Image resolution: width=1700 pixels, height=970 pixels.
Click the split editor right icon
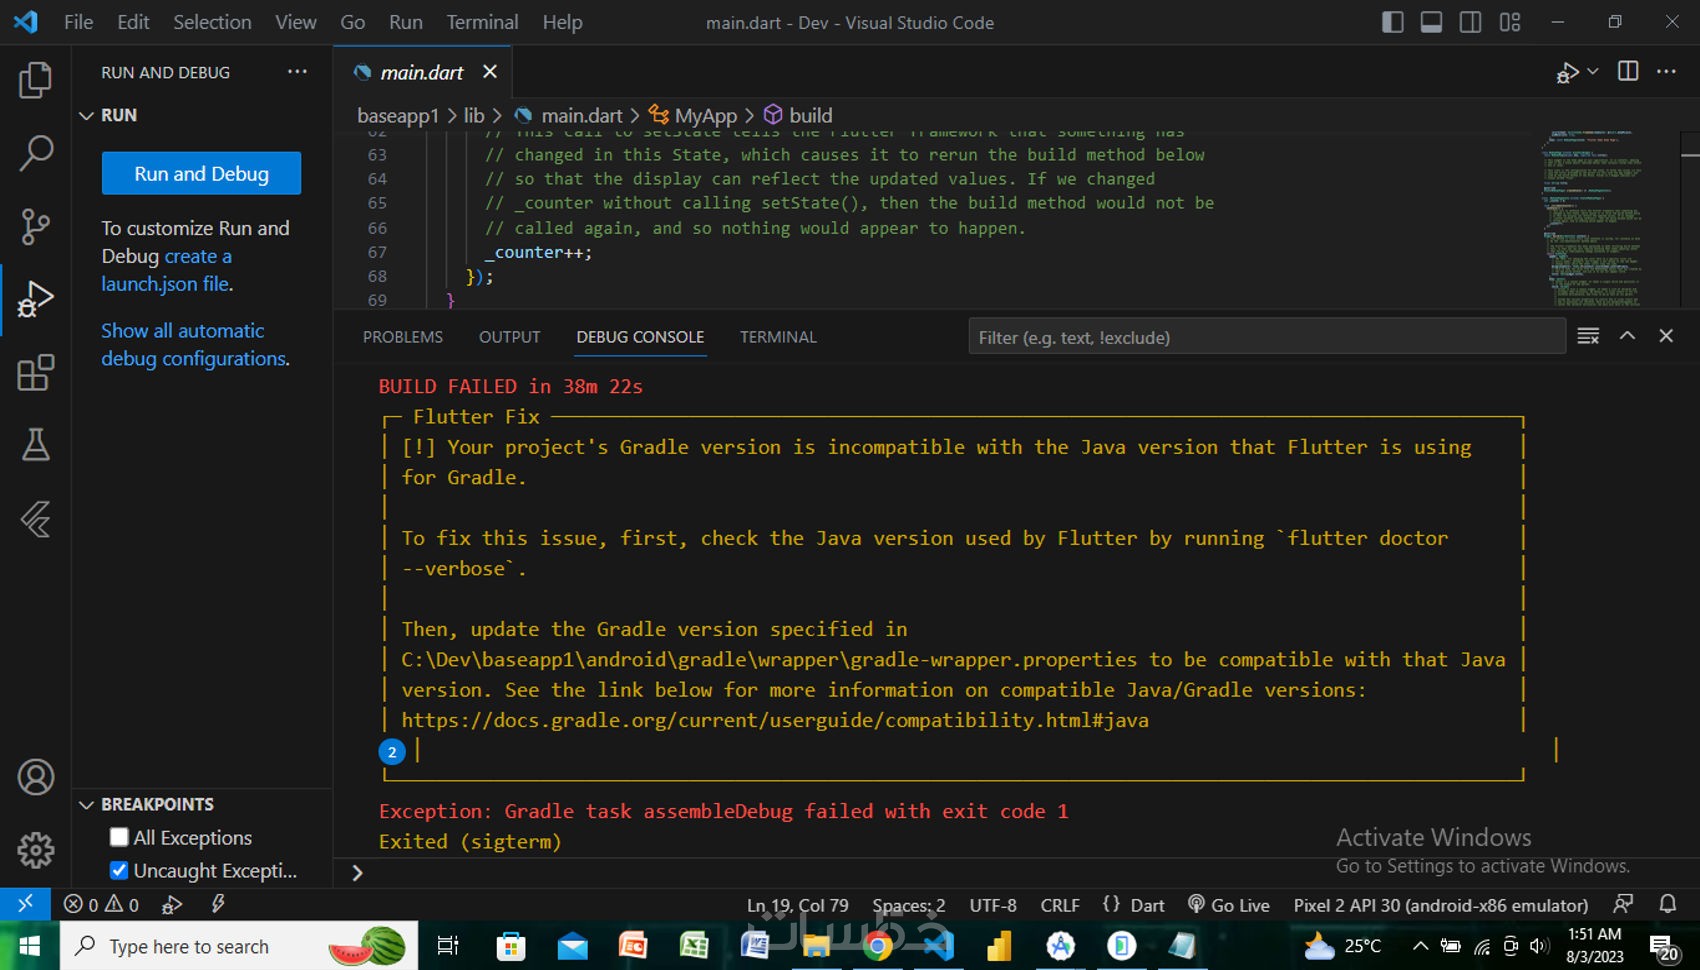[1628, 72]
